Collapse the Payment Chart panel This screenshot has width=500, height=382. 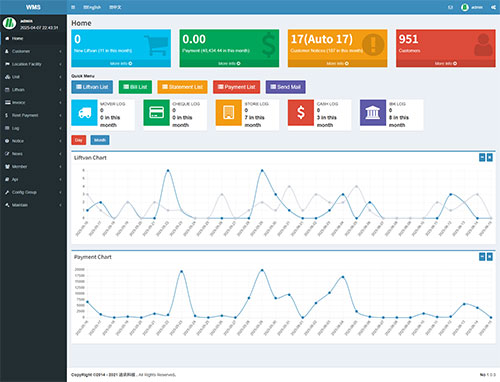tap(482, 257)
